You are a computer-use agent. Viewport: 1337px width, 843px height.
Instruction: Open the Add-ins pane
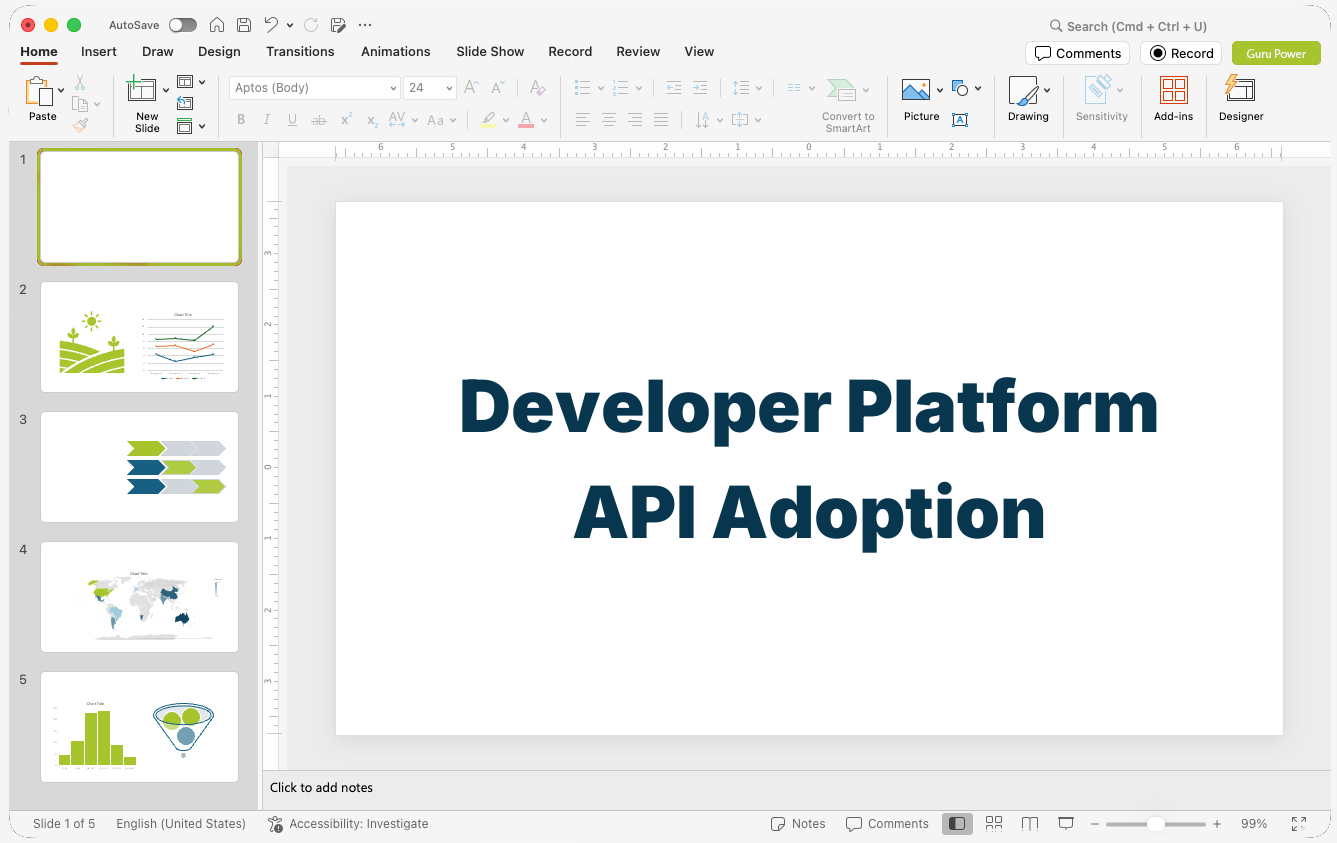[1173, 100]
